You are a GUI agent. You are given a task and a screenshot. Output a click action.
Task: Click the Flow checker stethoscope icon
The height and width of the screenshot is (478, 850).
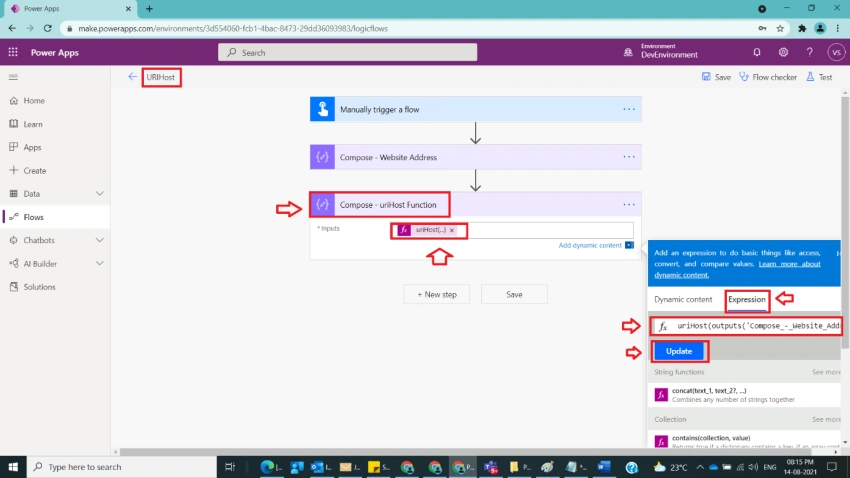pyautogui.click(x=744, y=76)
